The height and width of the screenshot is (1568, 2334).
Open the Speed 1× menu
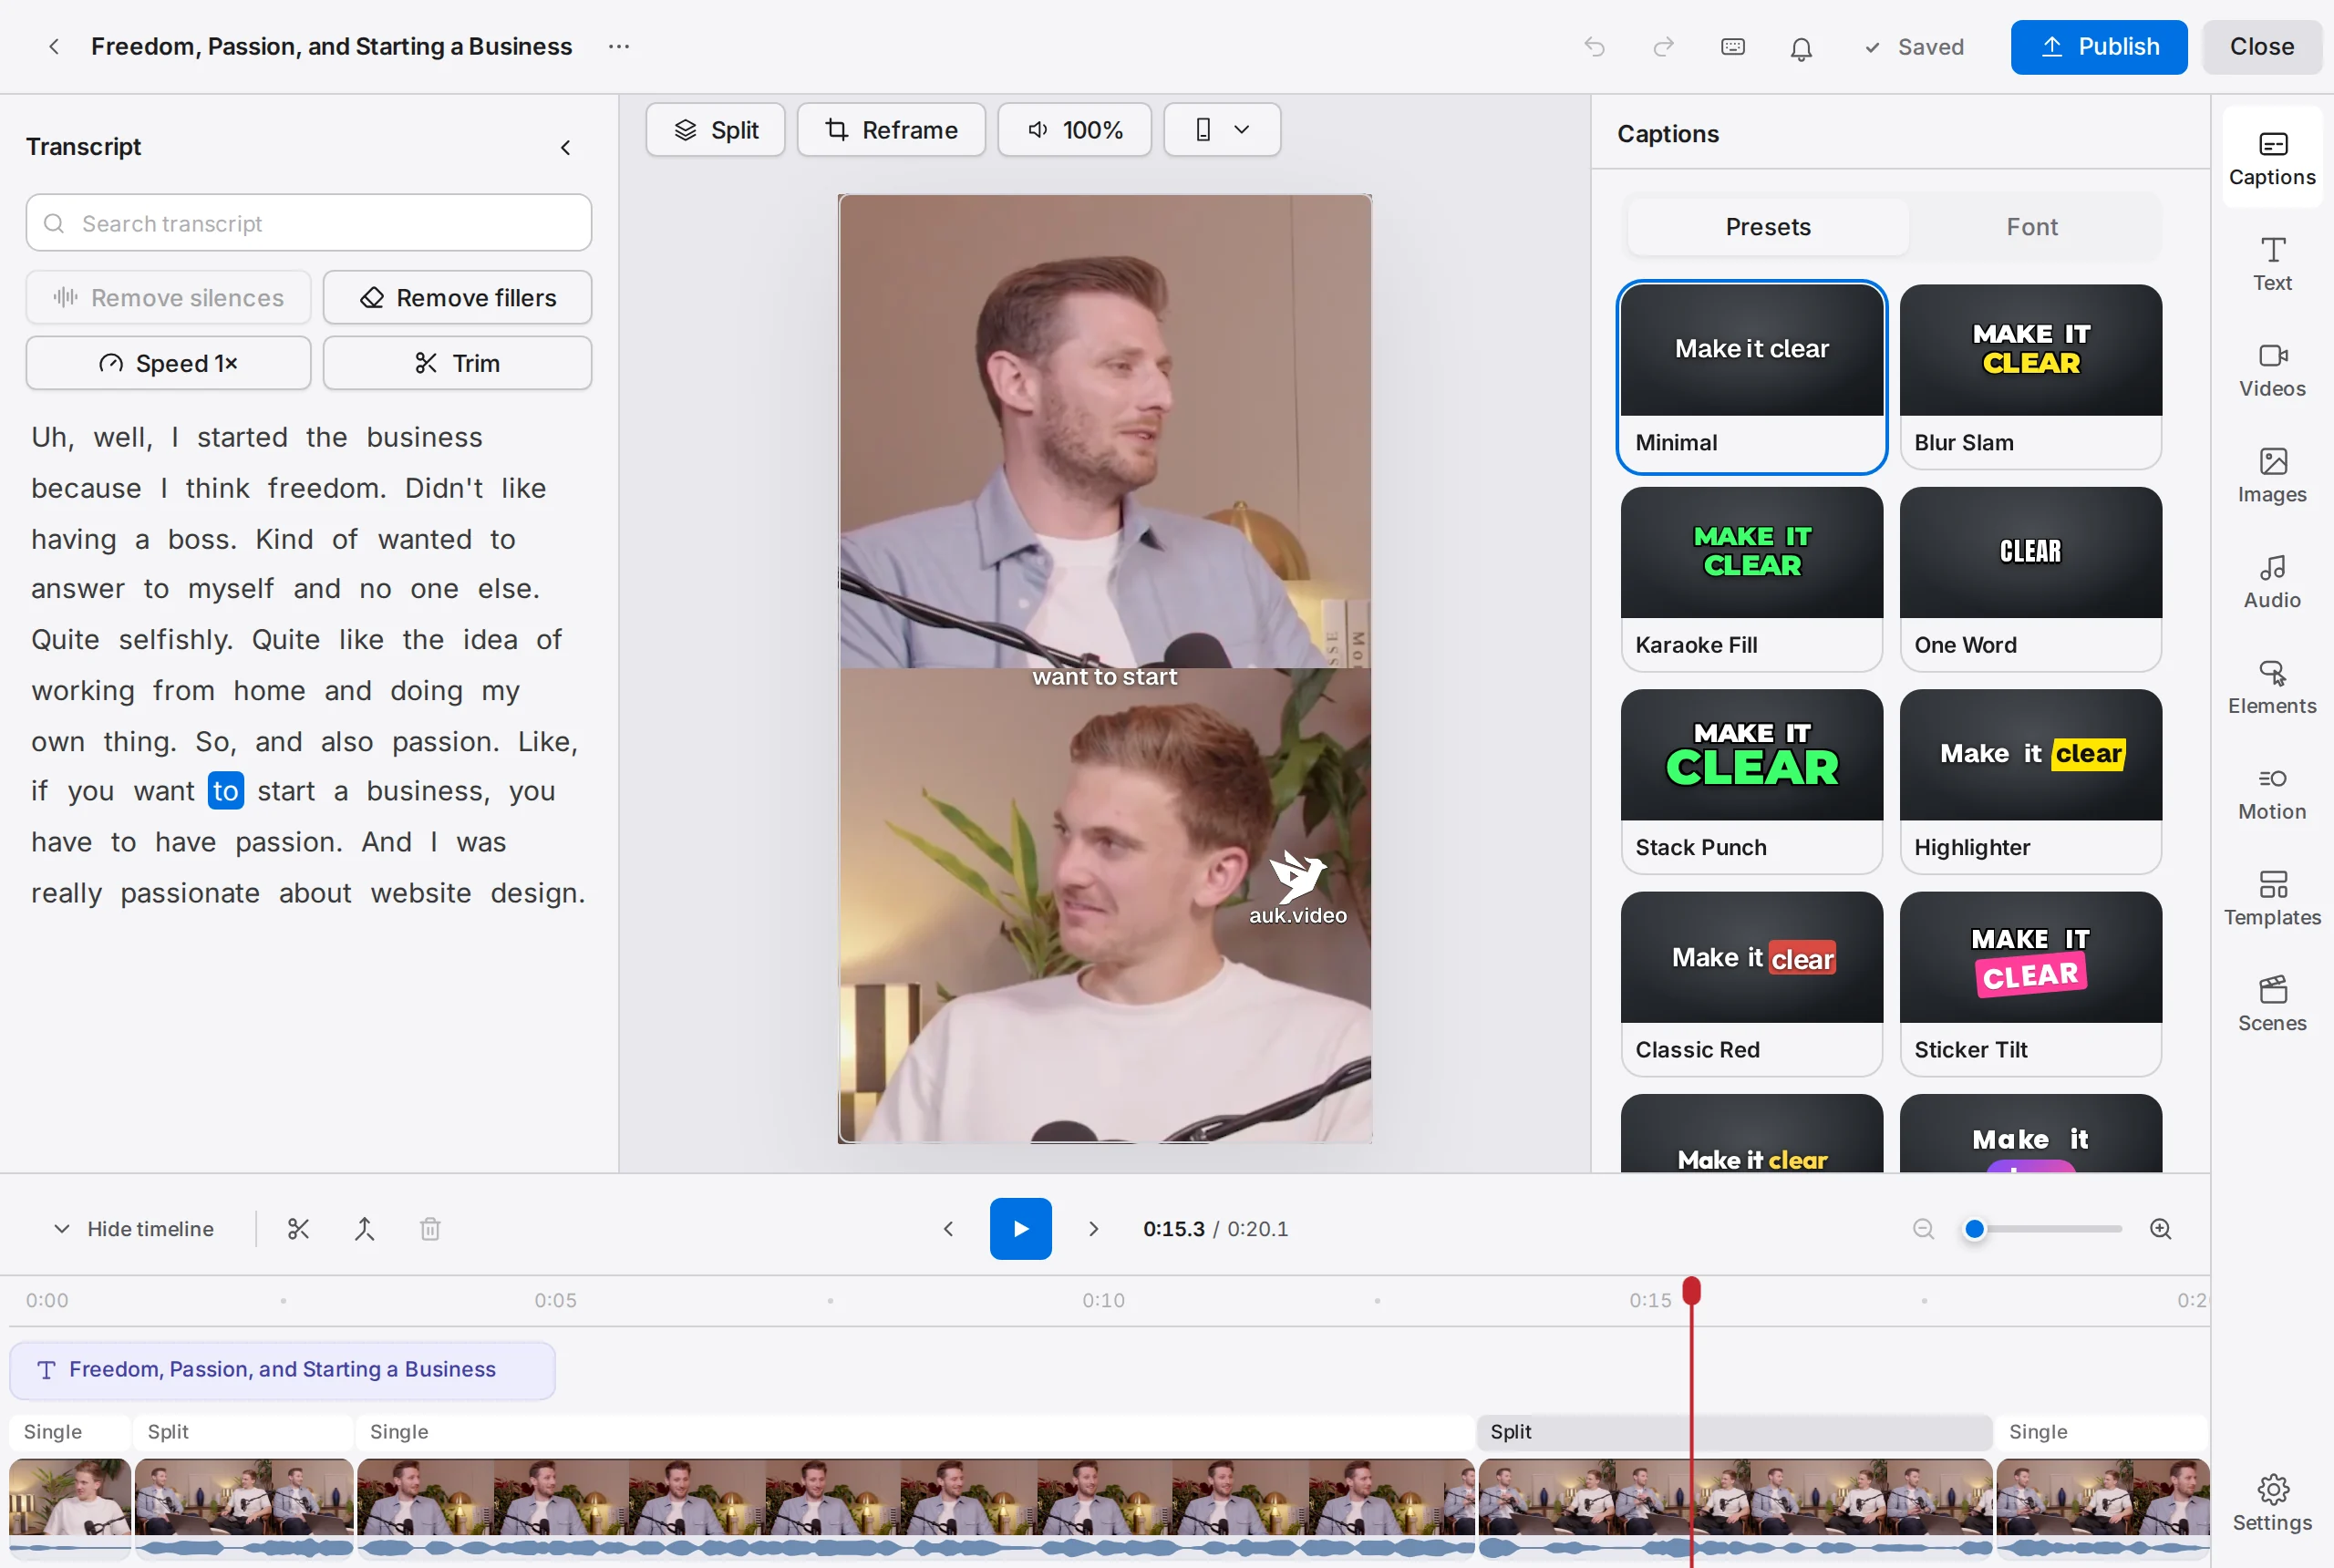pos(168,362)
